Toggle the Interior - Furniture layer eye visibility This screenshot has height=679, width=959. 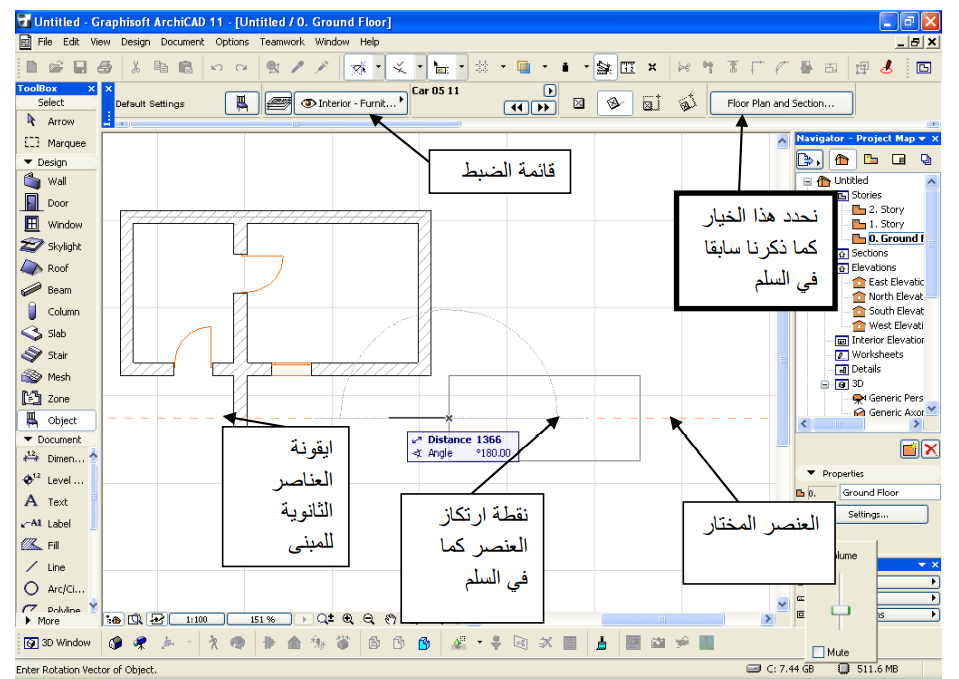310,102
